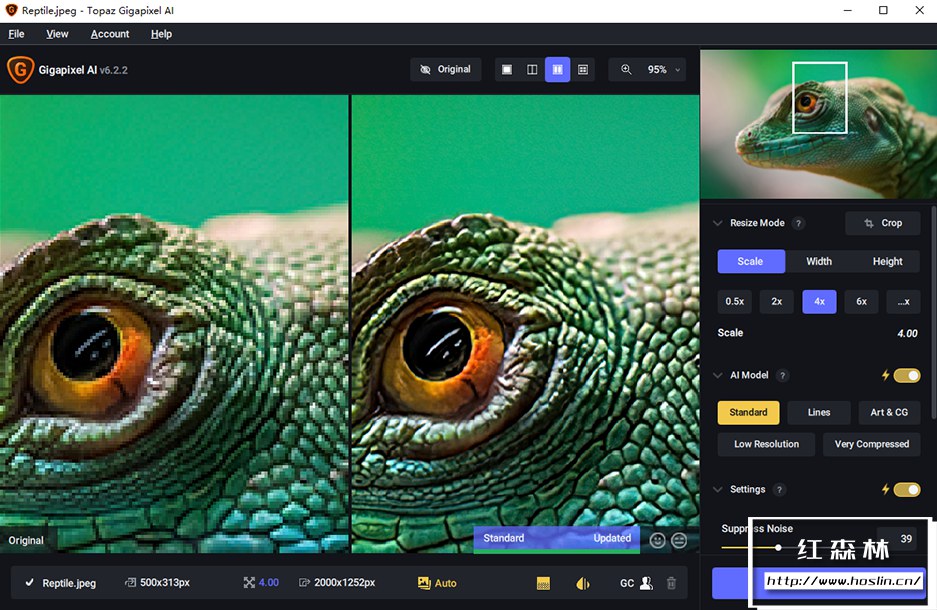Image resolution: width=937 pixels, height=610 pixels.
Task: Select the Scale resize tab
Action: (751, 261)
